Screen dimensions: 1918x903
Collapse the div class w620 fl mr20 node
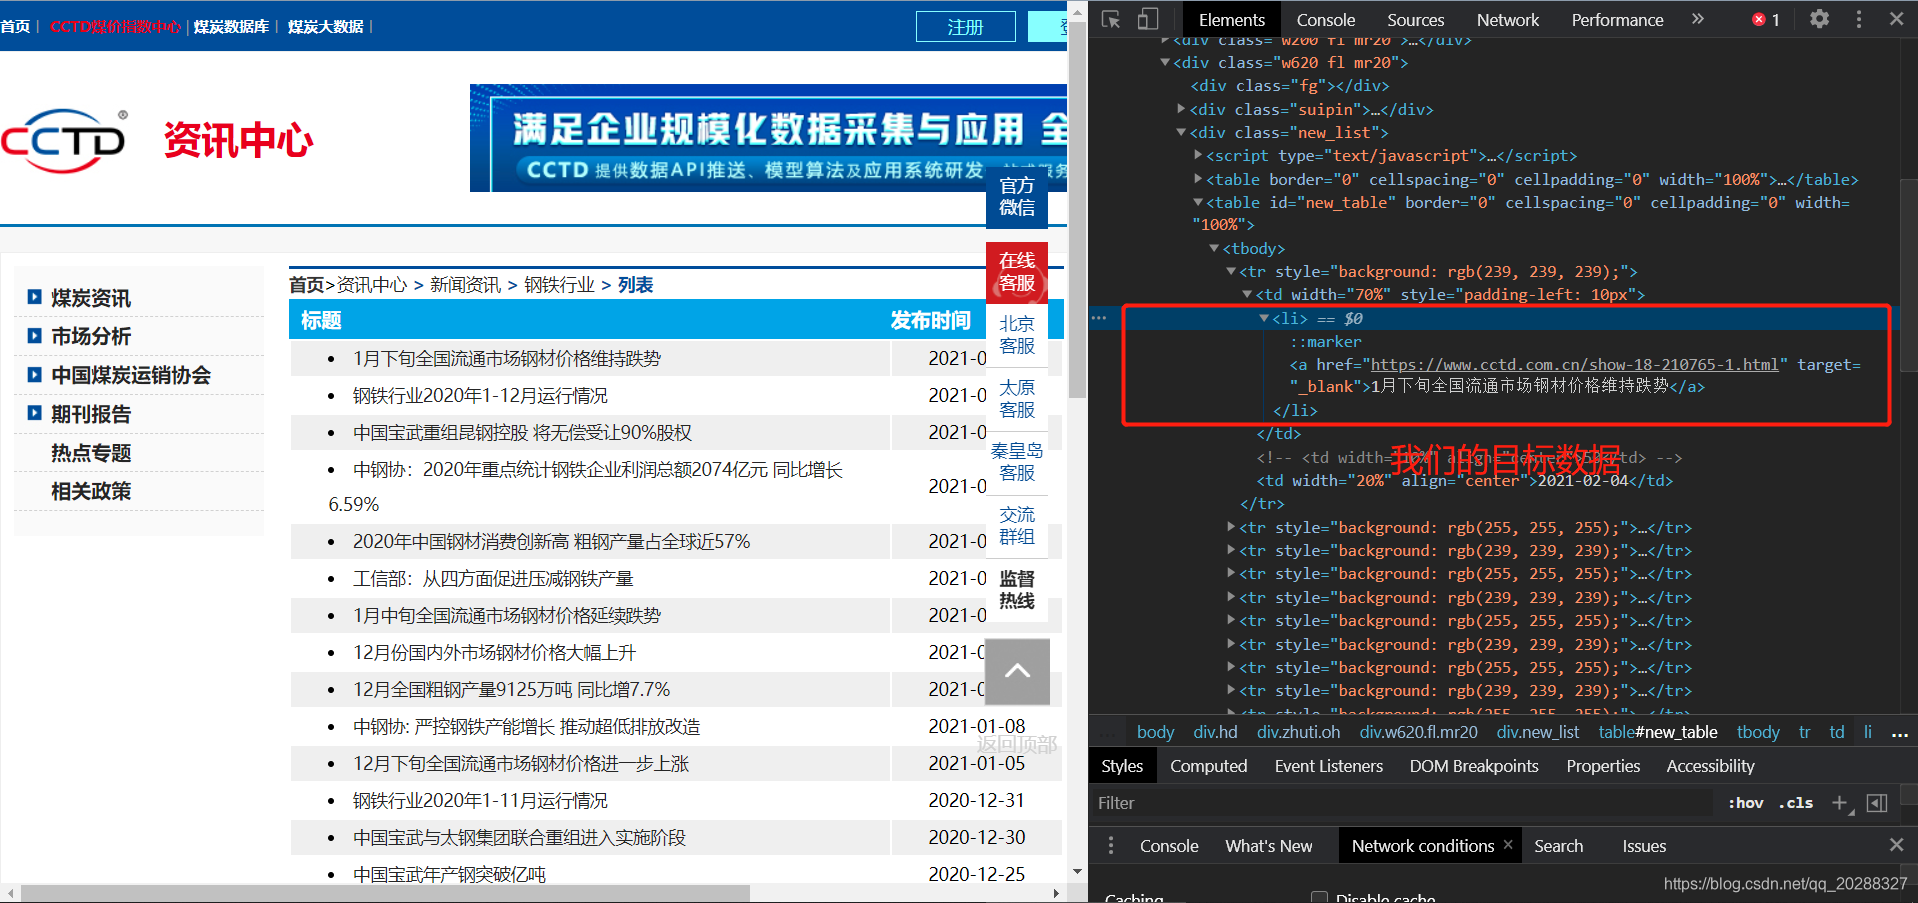(1165, 62)
